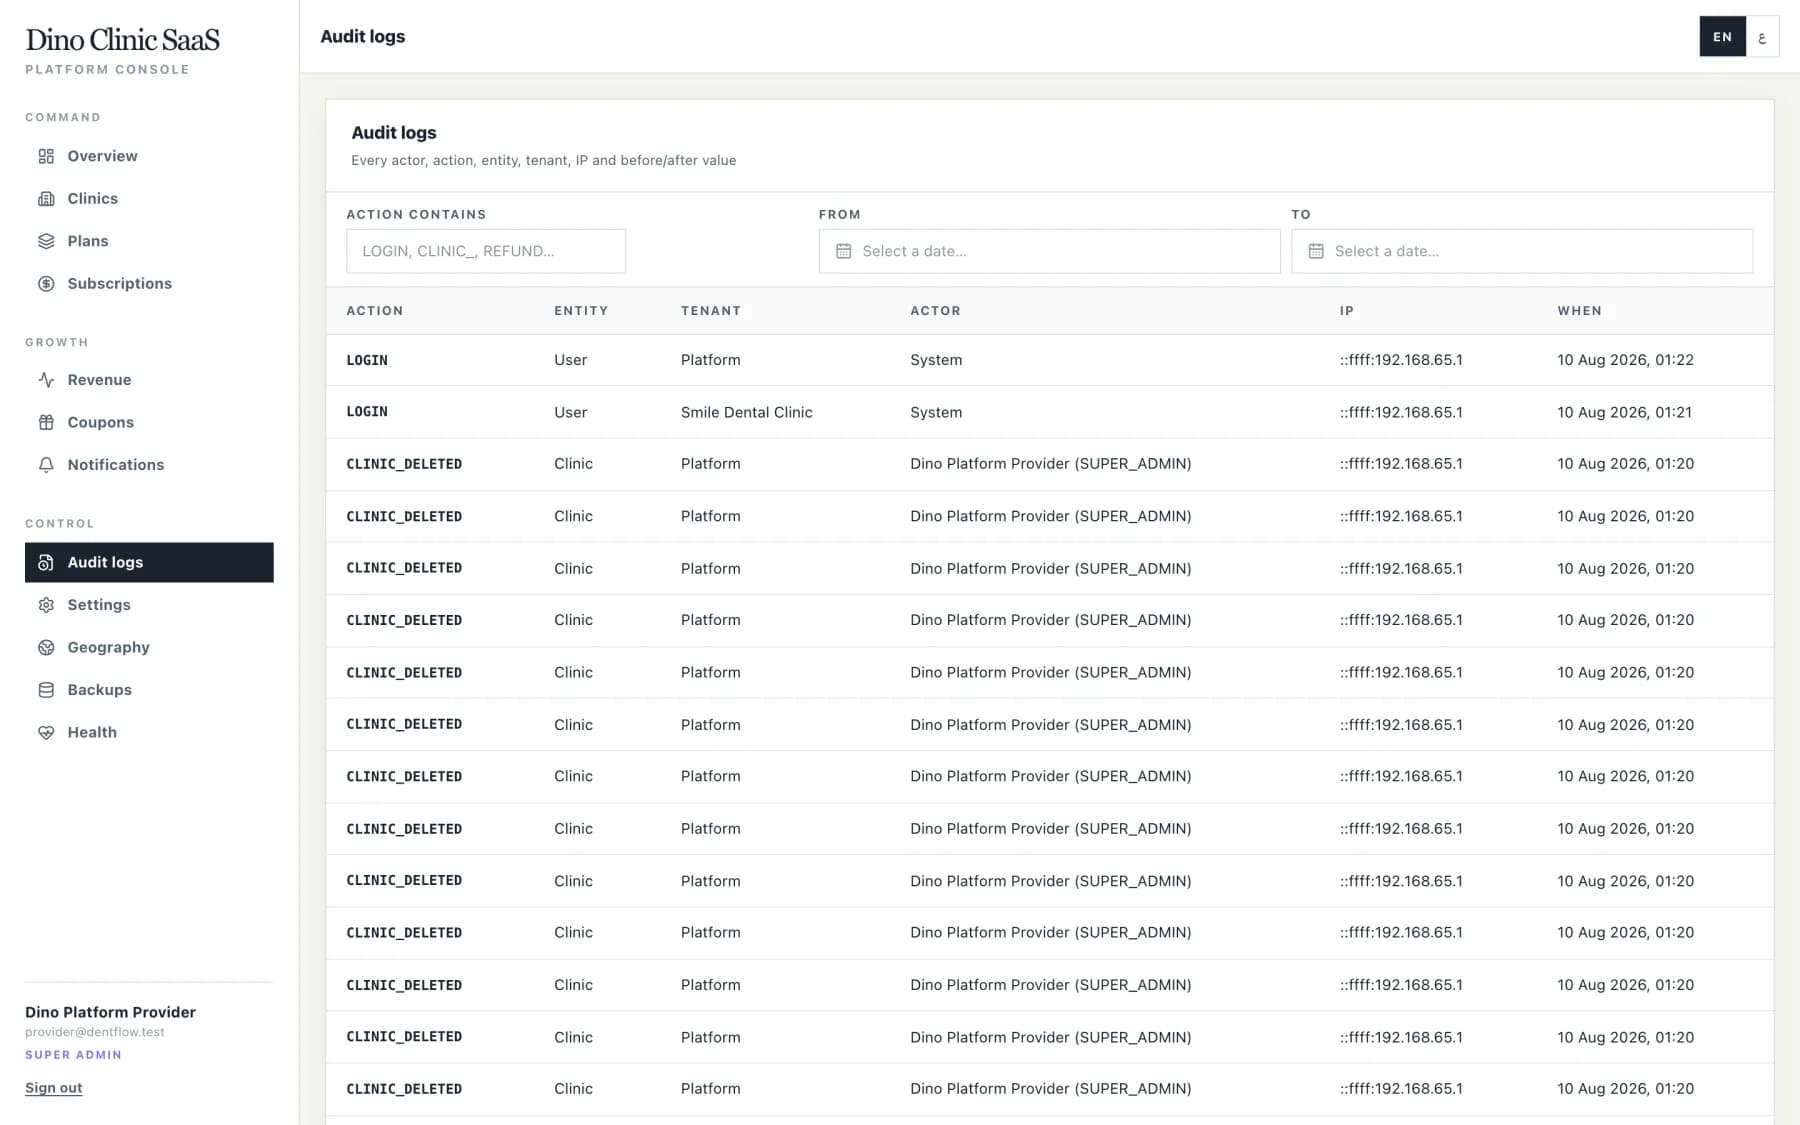
Task: Click the 10 Aug 2026, 01:21 timestamp
Action: tap(1624, 412)
